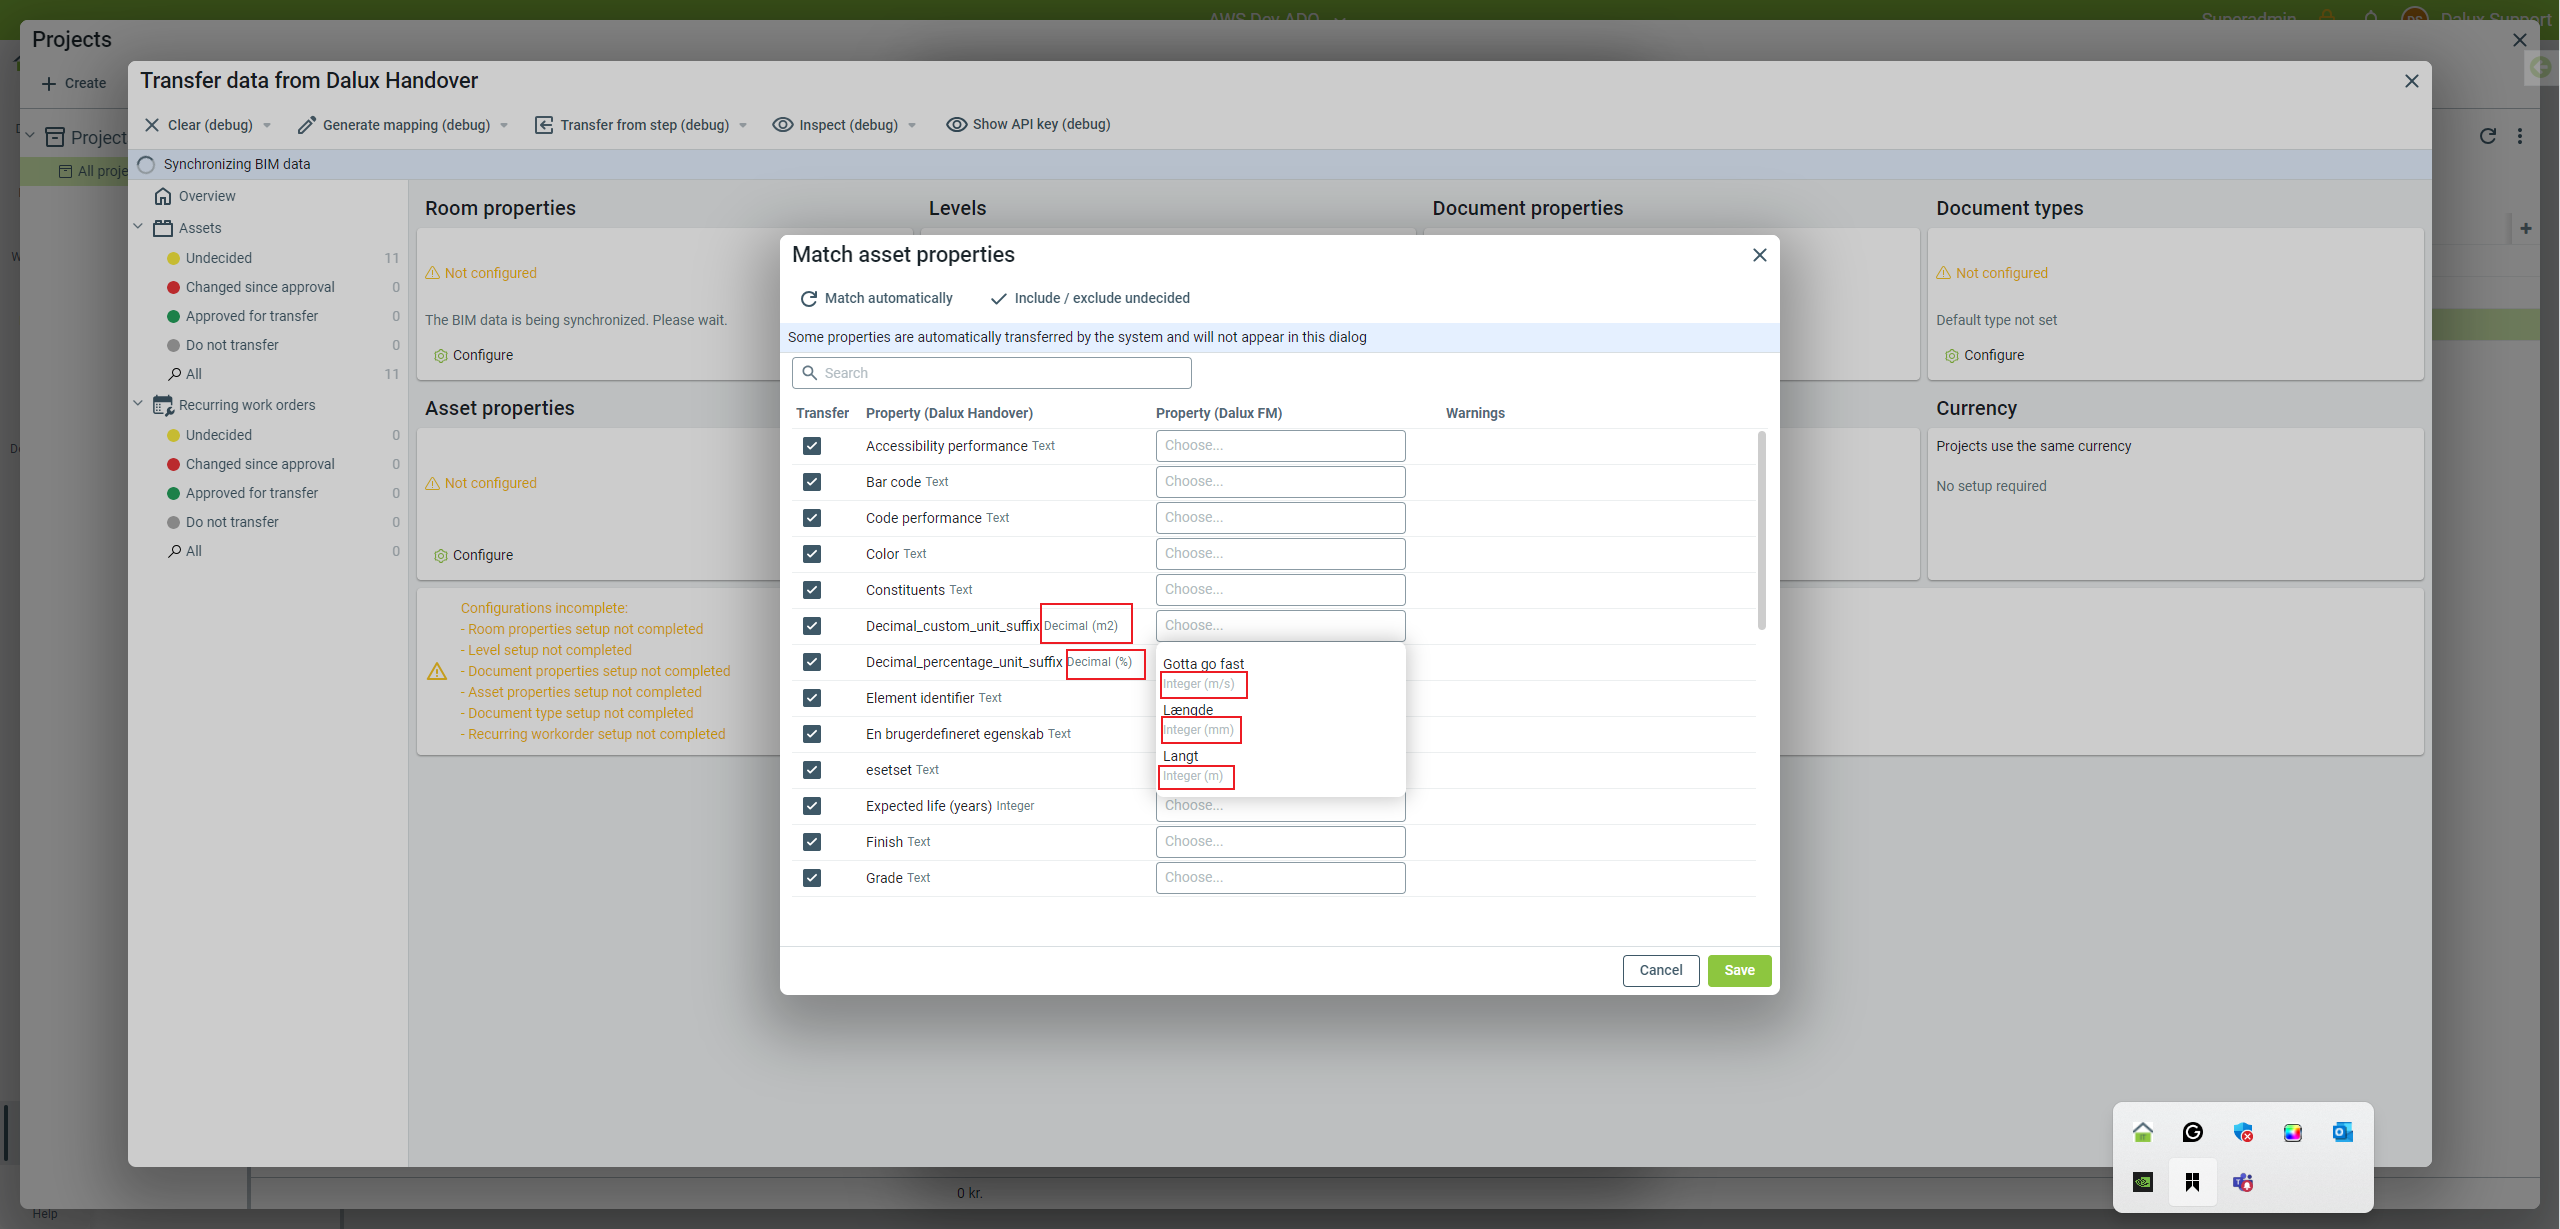Click the Create button in Projects
The width and height of the screenshot is (2560, 1229).
(74, 84)
